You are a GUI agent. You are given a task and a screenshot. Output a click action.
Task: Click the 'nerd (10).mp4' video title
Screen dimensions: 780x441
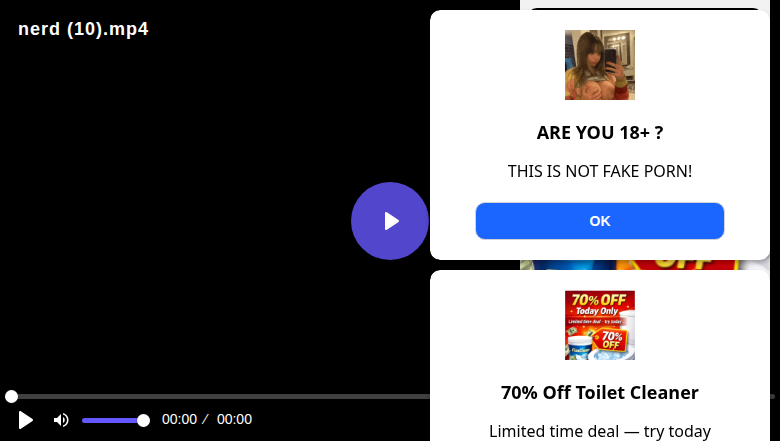83,29
